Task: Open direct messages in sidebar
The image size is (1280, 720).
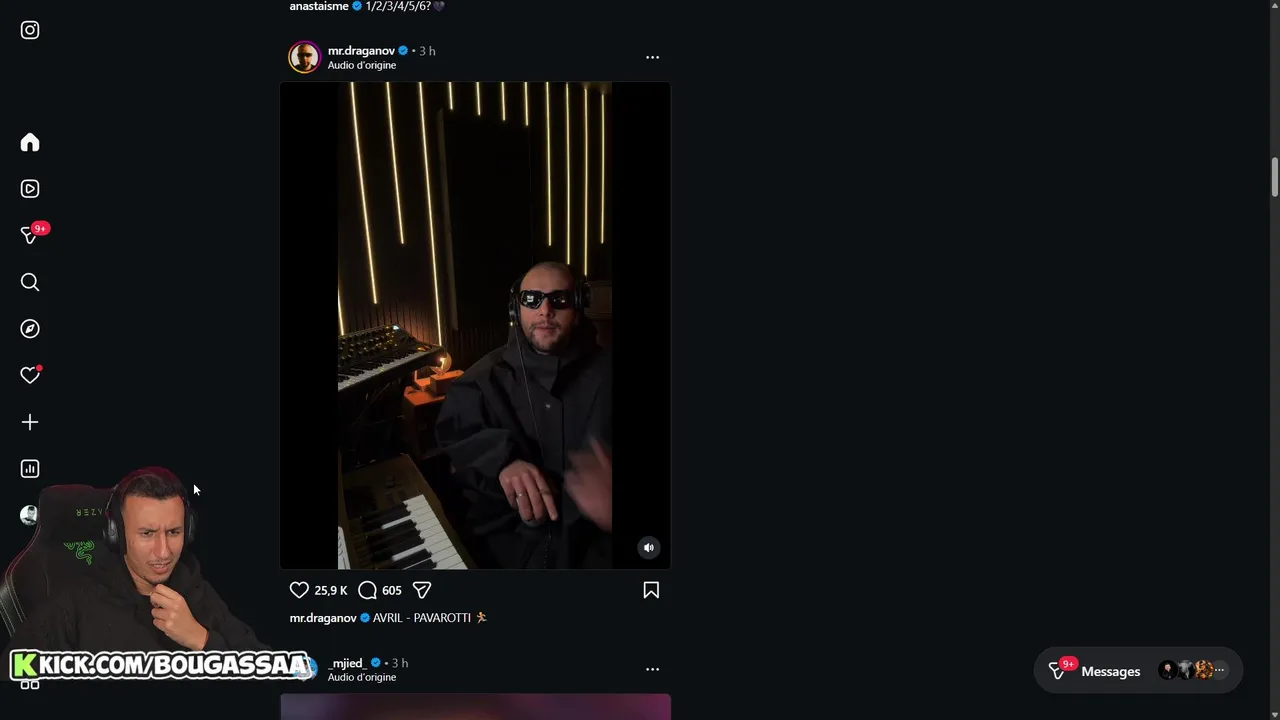Action: tap(30, 235)
